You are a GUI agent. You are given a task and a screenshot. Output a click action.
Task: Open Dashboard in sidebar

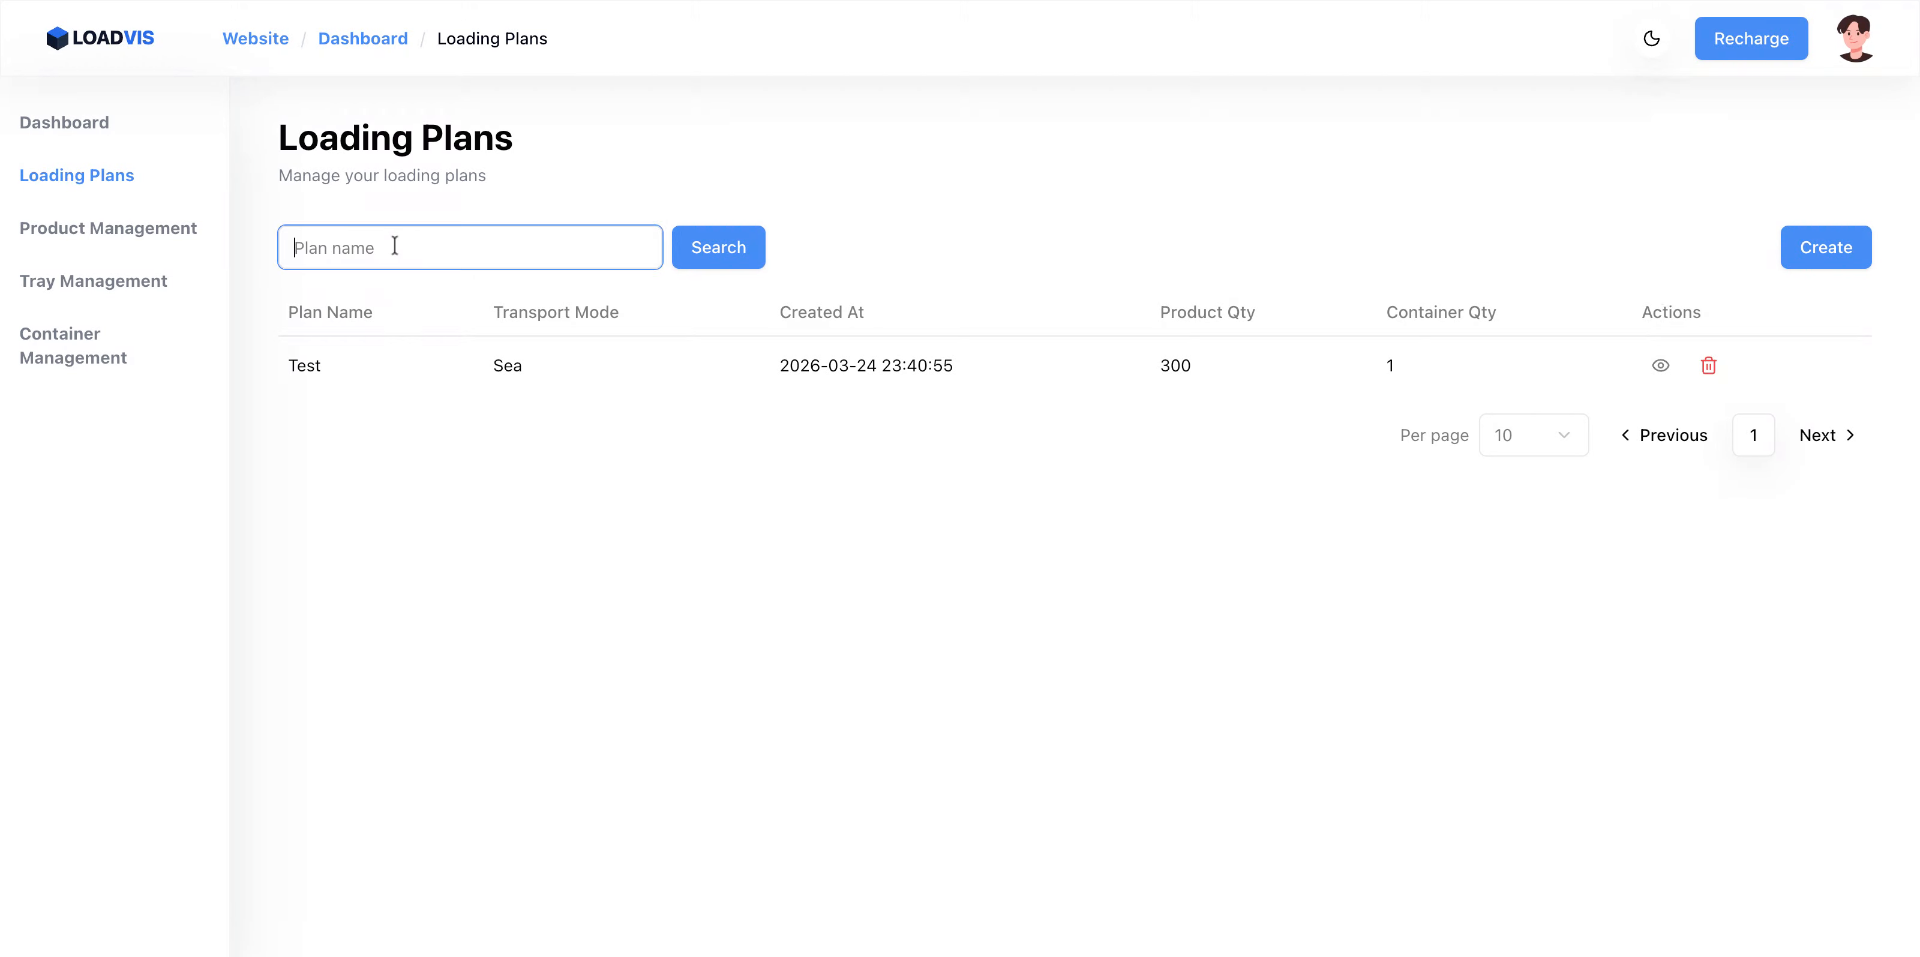point(64,123)
